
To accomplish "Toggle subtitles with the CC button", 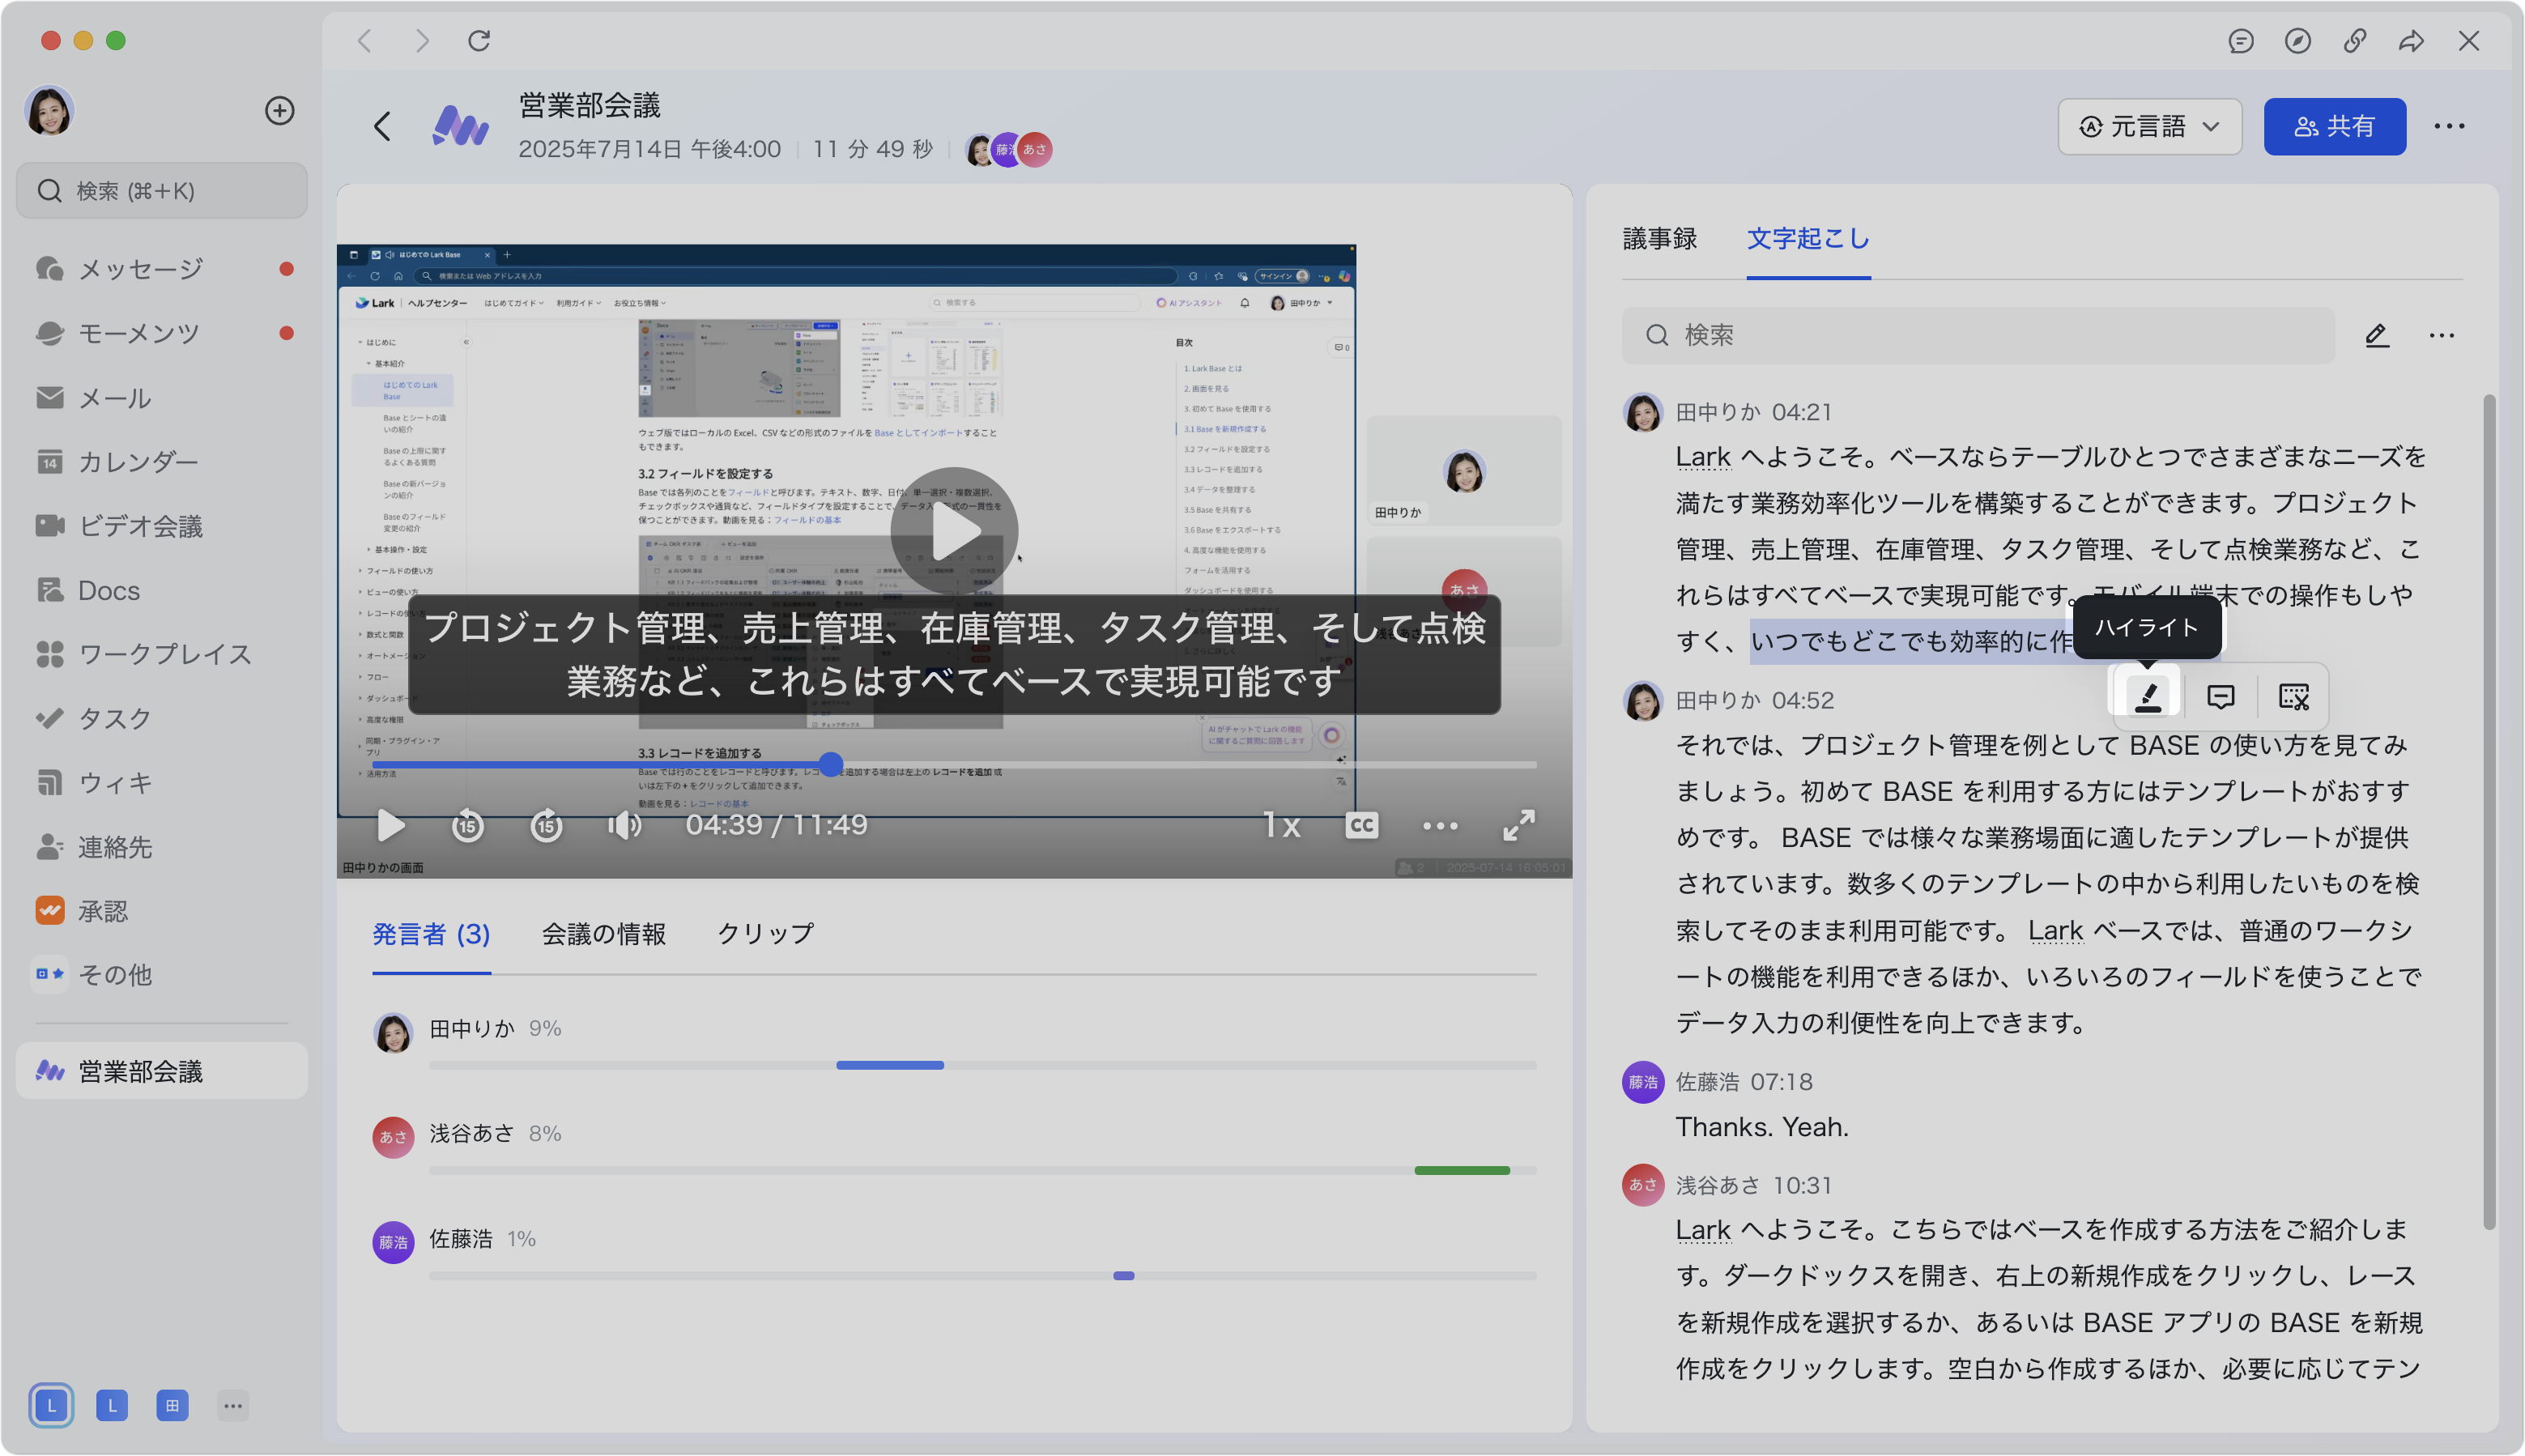I will (x=1361, y=825).
